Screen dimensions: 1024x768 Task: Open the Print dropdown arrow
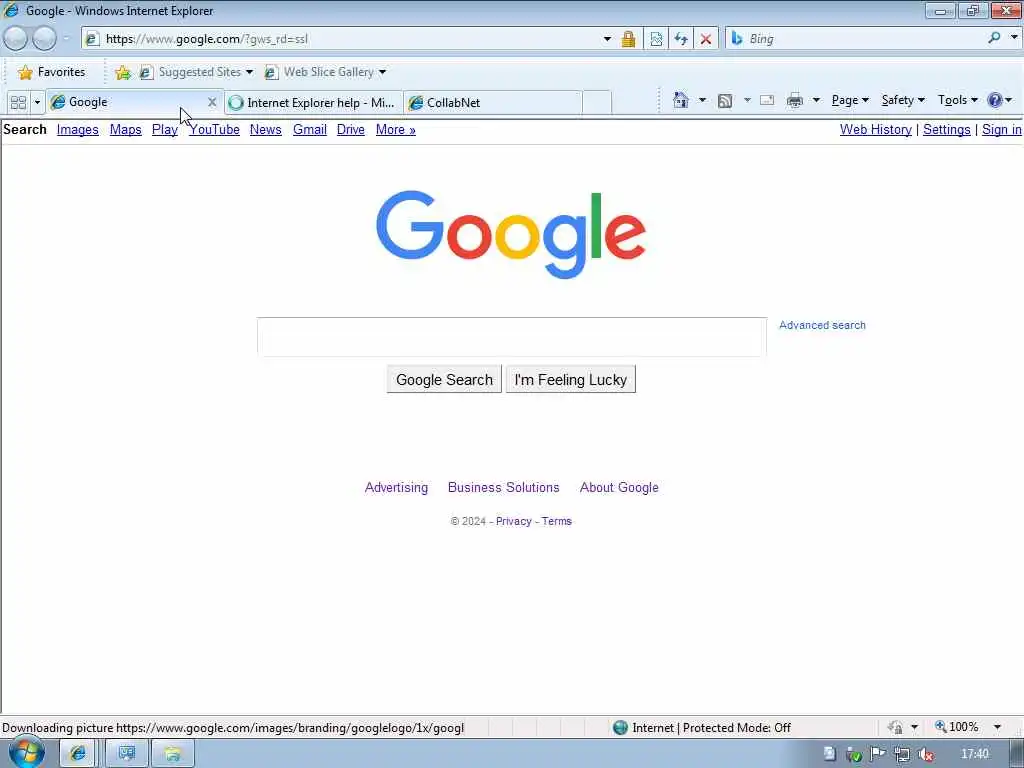pos(816,100)
